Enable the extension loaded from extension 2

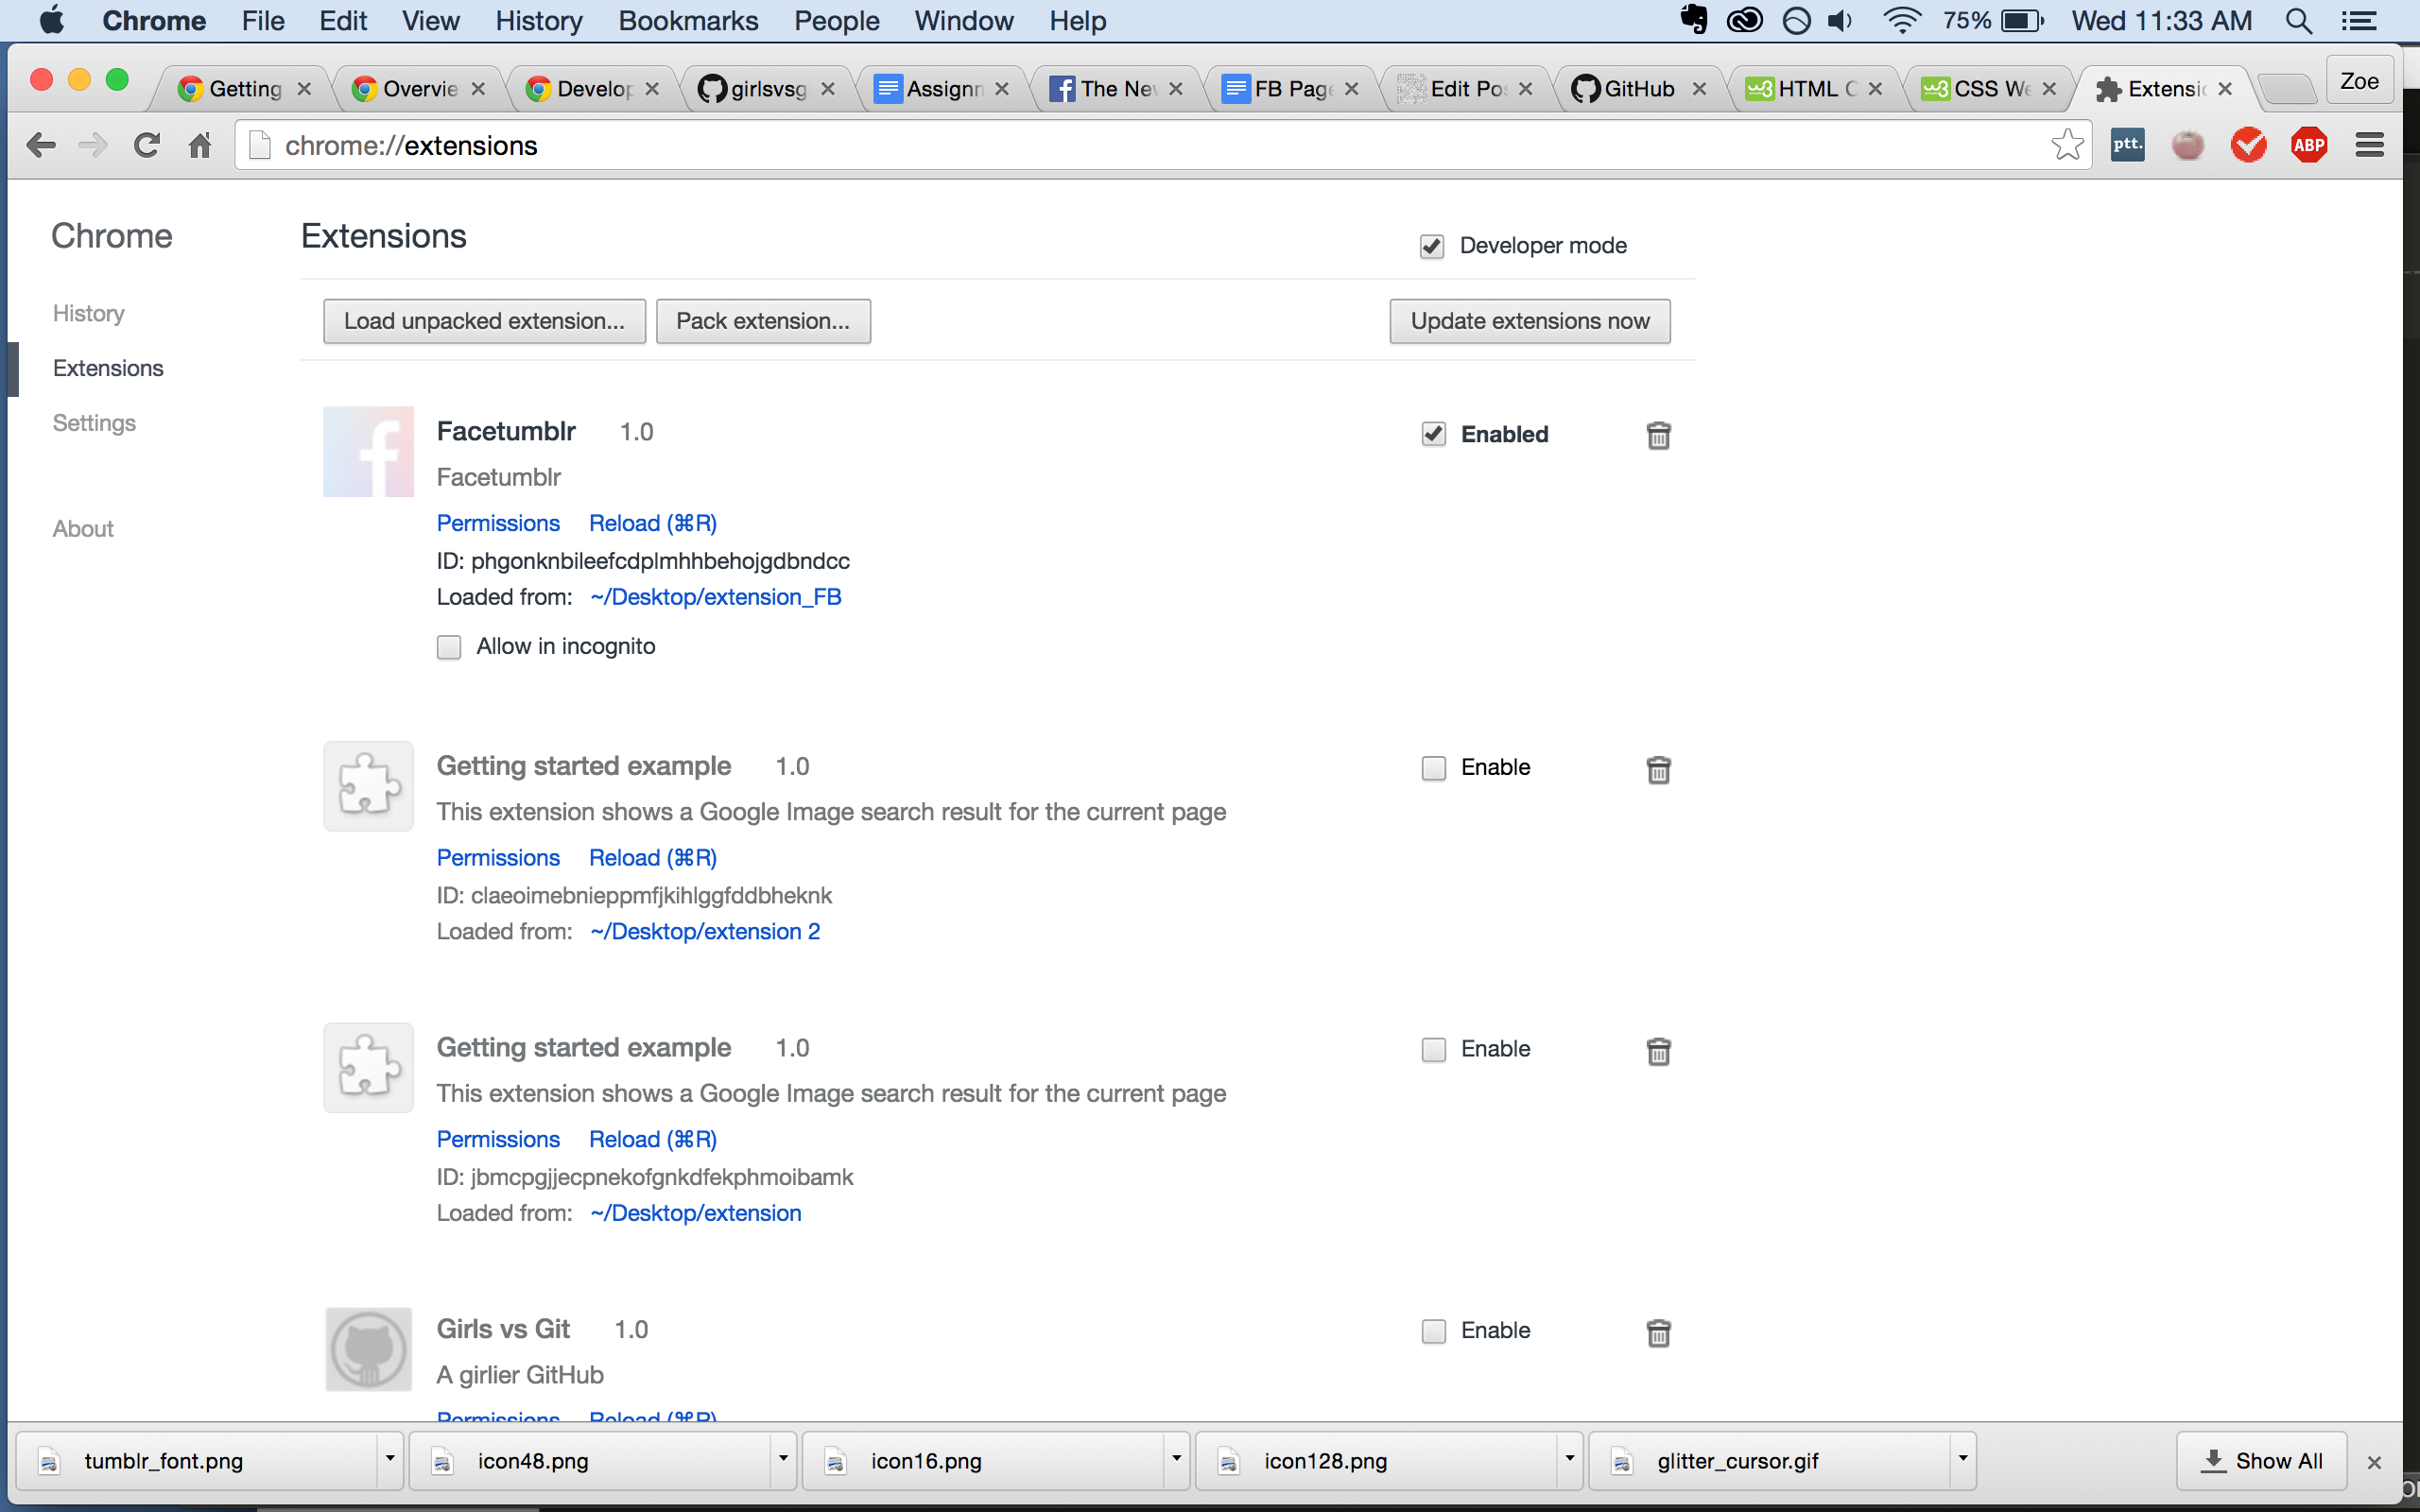(x=1433, y=768)
